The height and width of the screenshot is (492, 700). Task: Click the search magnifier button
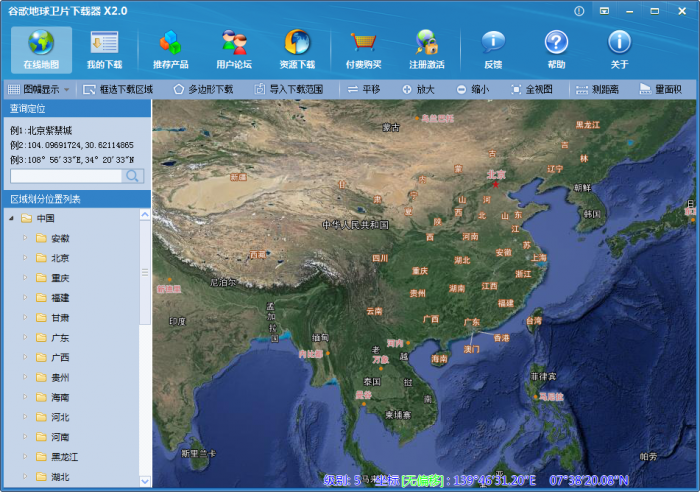click(x=133, y=176)
